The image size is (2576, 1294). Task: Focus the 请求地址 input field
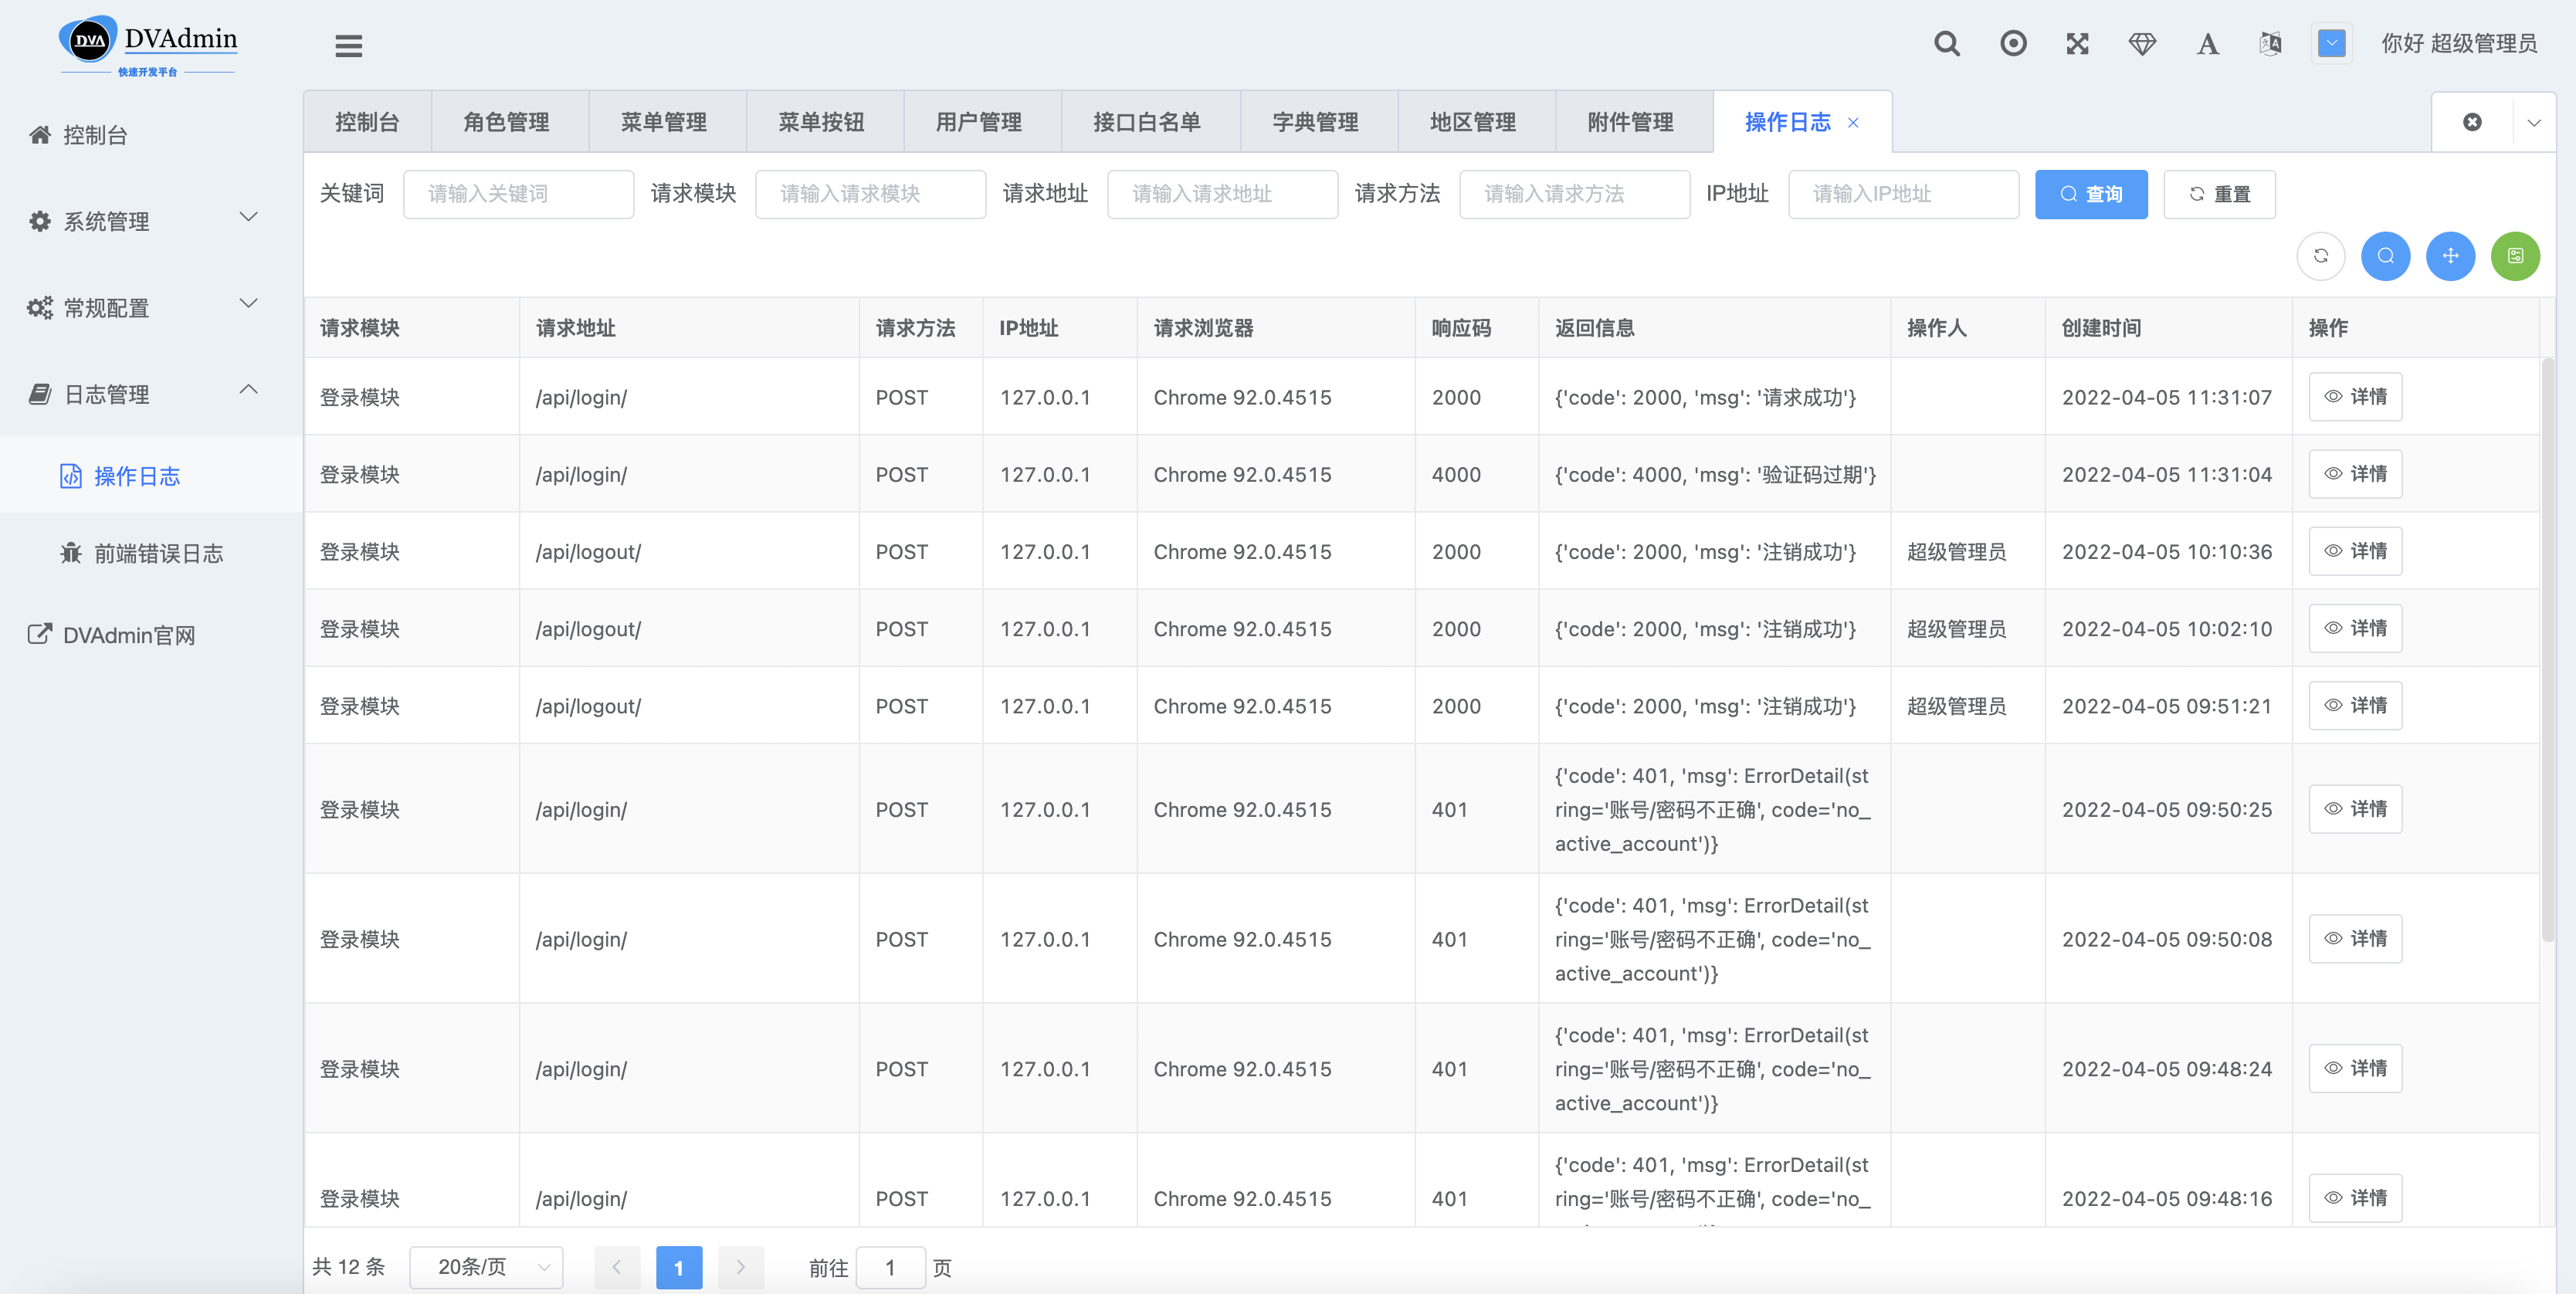click(x=1222, y=194)
